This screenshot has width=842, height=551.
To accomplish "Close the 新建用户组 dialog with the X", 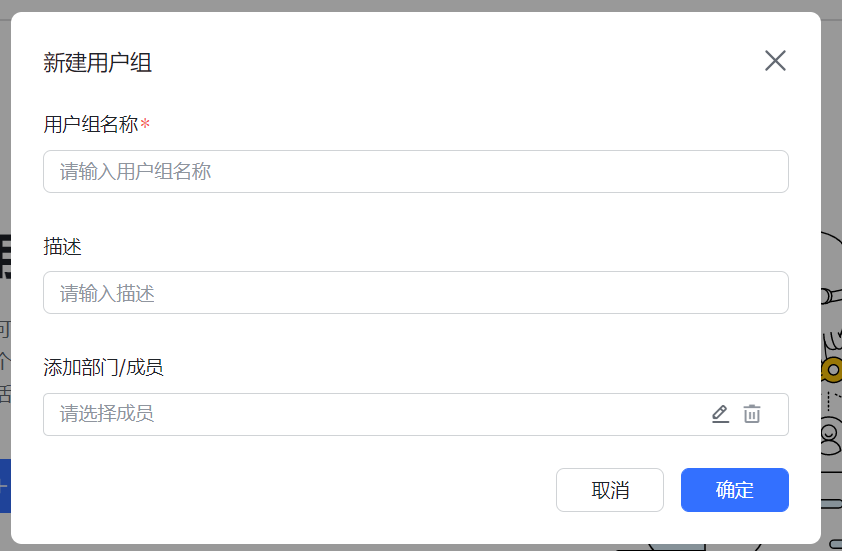I will (x=775, y=61).
